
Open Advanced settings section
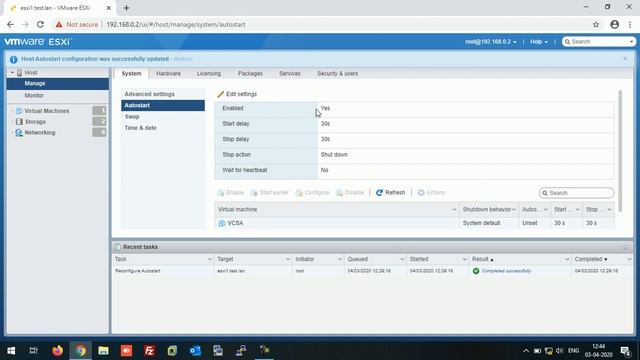[163, 94]
